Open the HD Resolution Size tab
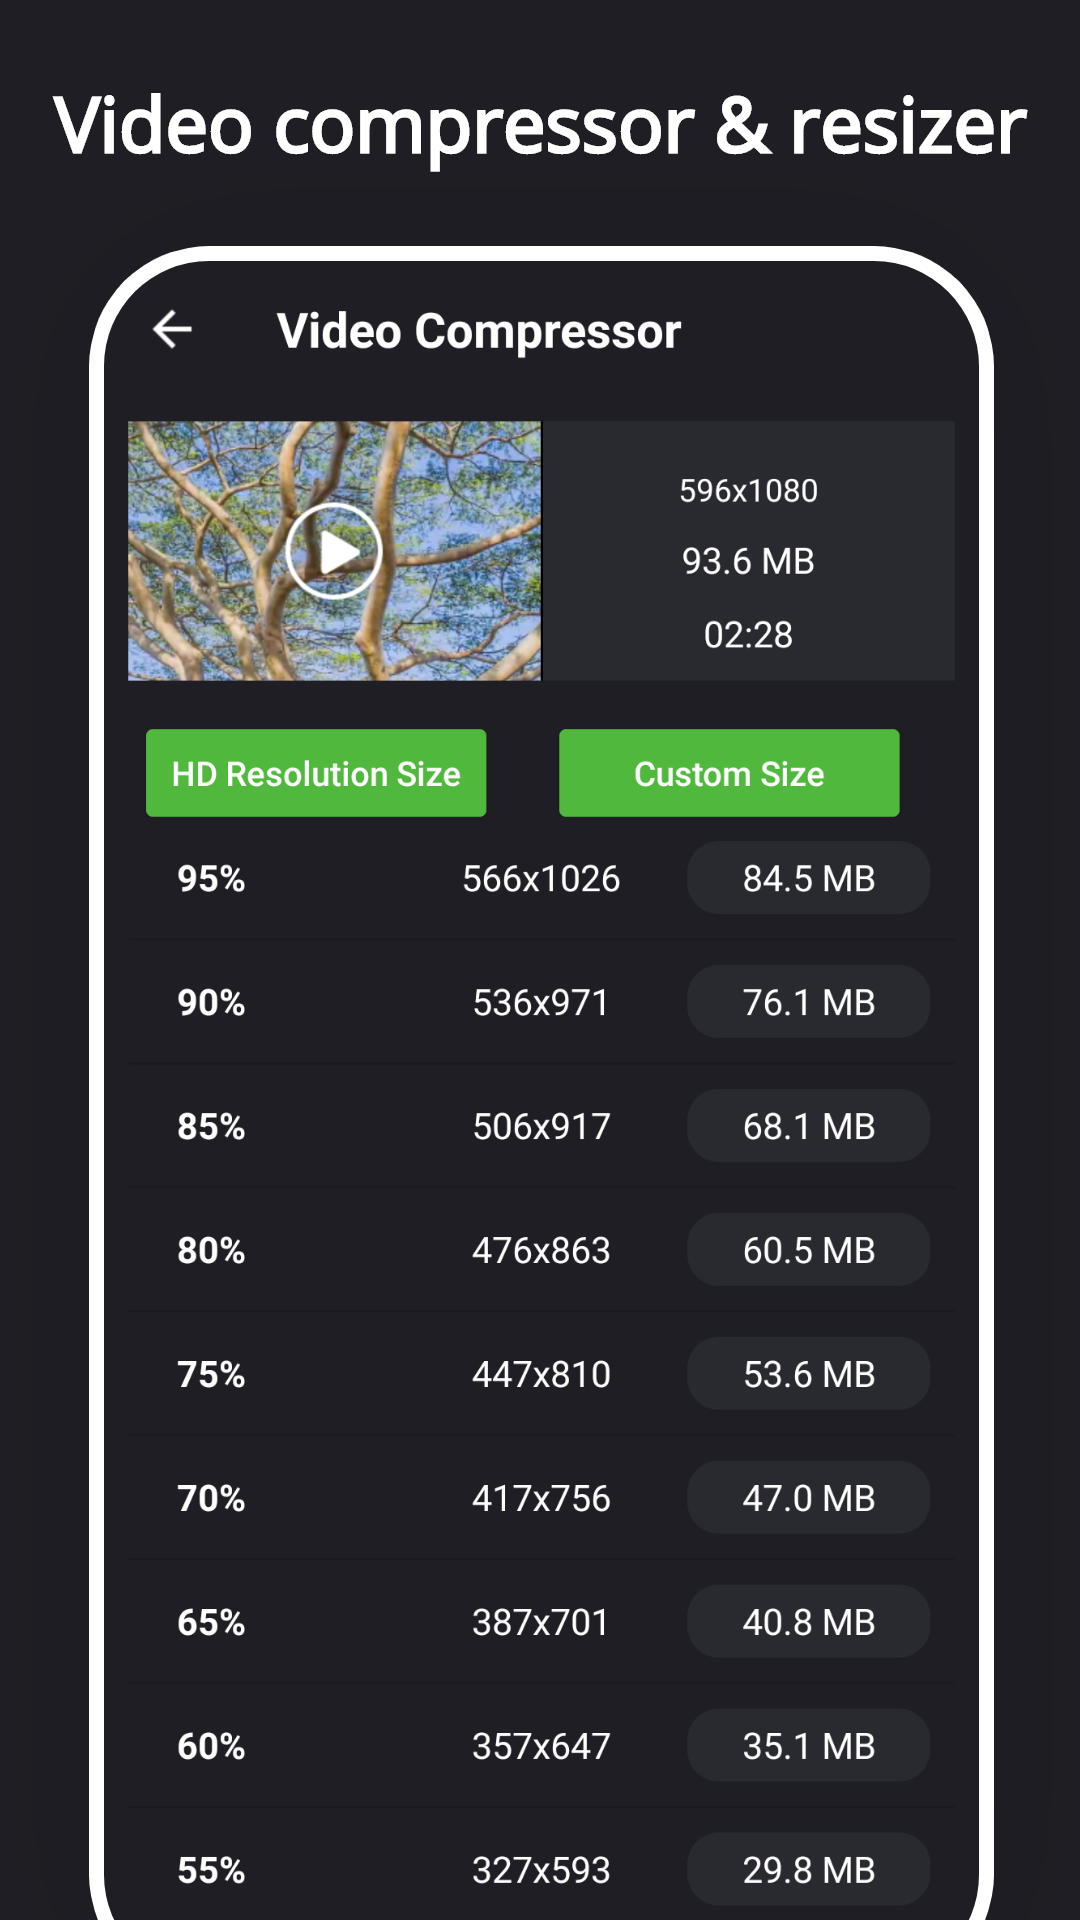 pos(316,773)
